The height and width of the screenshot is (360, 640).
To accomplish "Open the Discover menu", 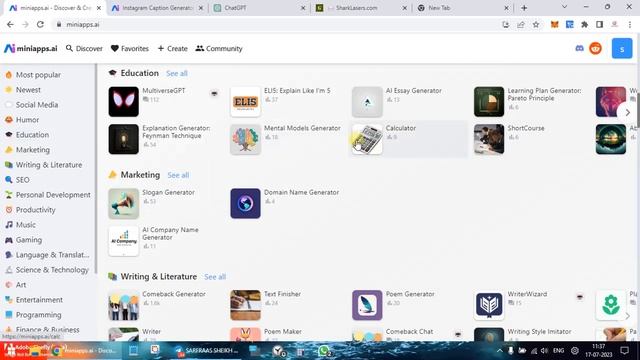I will 84,49.
